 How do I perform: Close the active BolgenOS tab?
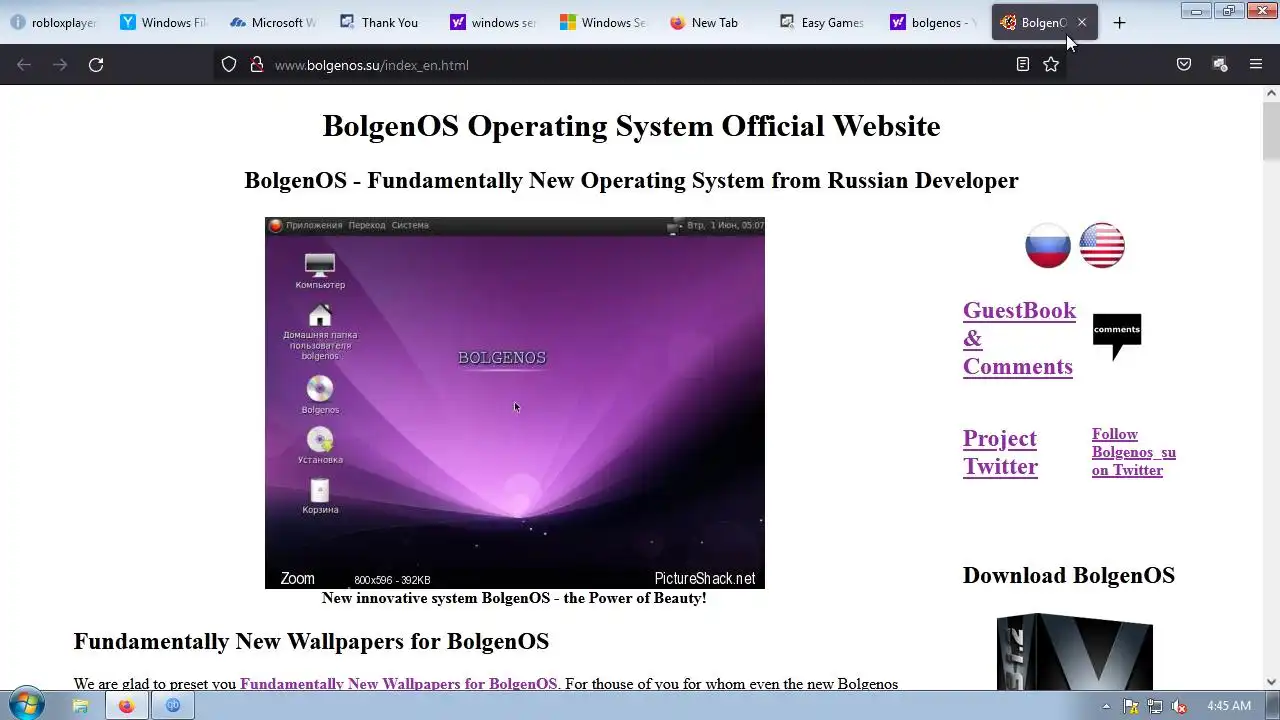point(1082,22)
